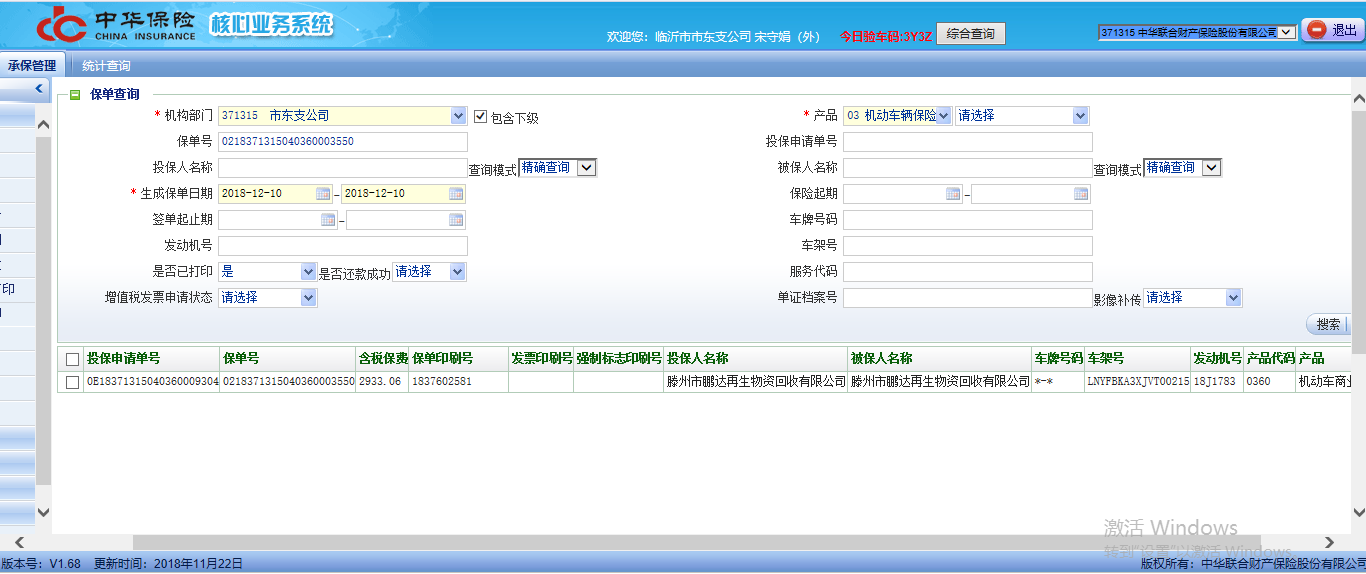This screenshot has width=1366, height=574.
Task: Open calendar for insurance start date to
Action: click(x=1081, y=194)
